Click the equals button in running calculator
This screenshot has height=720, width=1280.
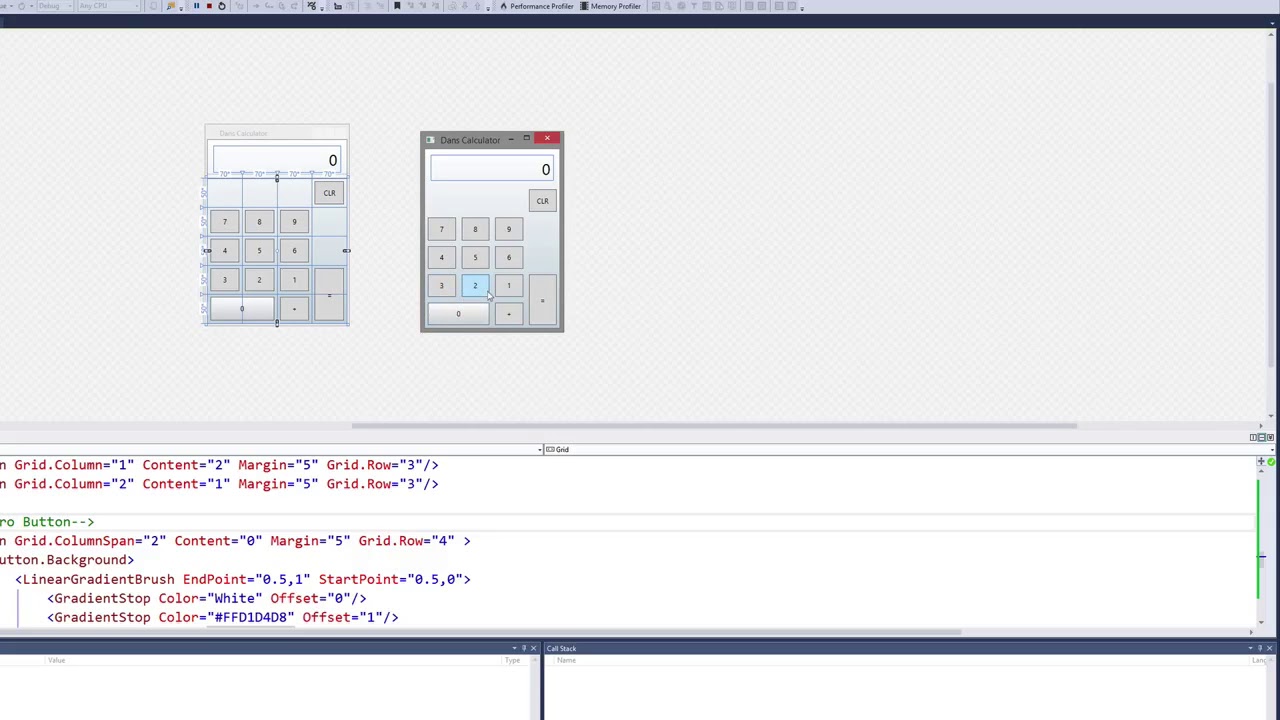(x=542, y=300)
